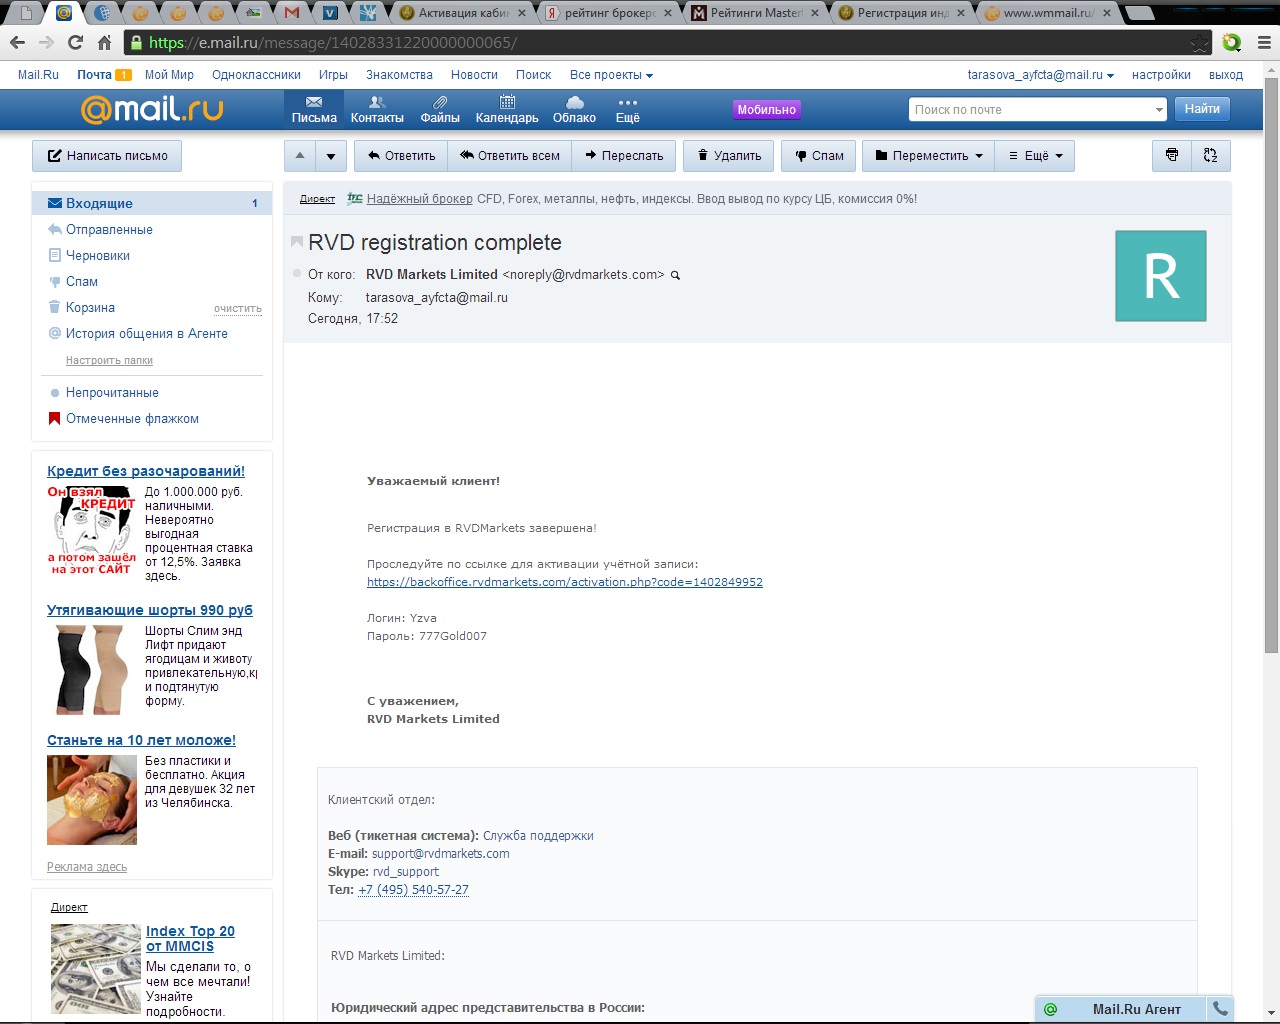
Task: Click support@rvdmarkets.com email link
Action: 441,854
